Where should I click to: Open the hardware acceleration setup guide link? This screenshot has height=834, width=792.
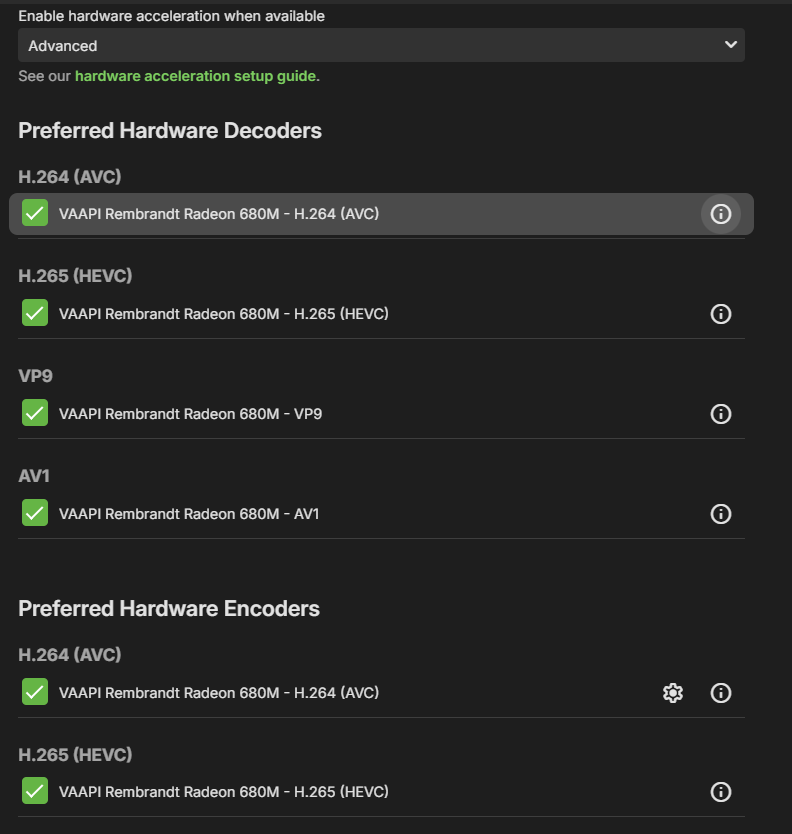coord(195,76)
